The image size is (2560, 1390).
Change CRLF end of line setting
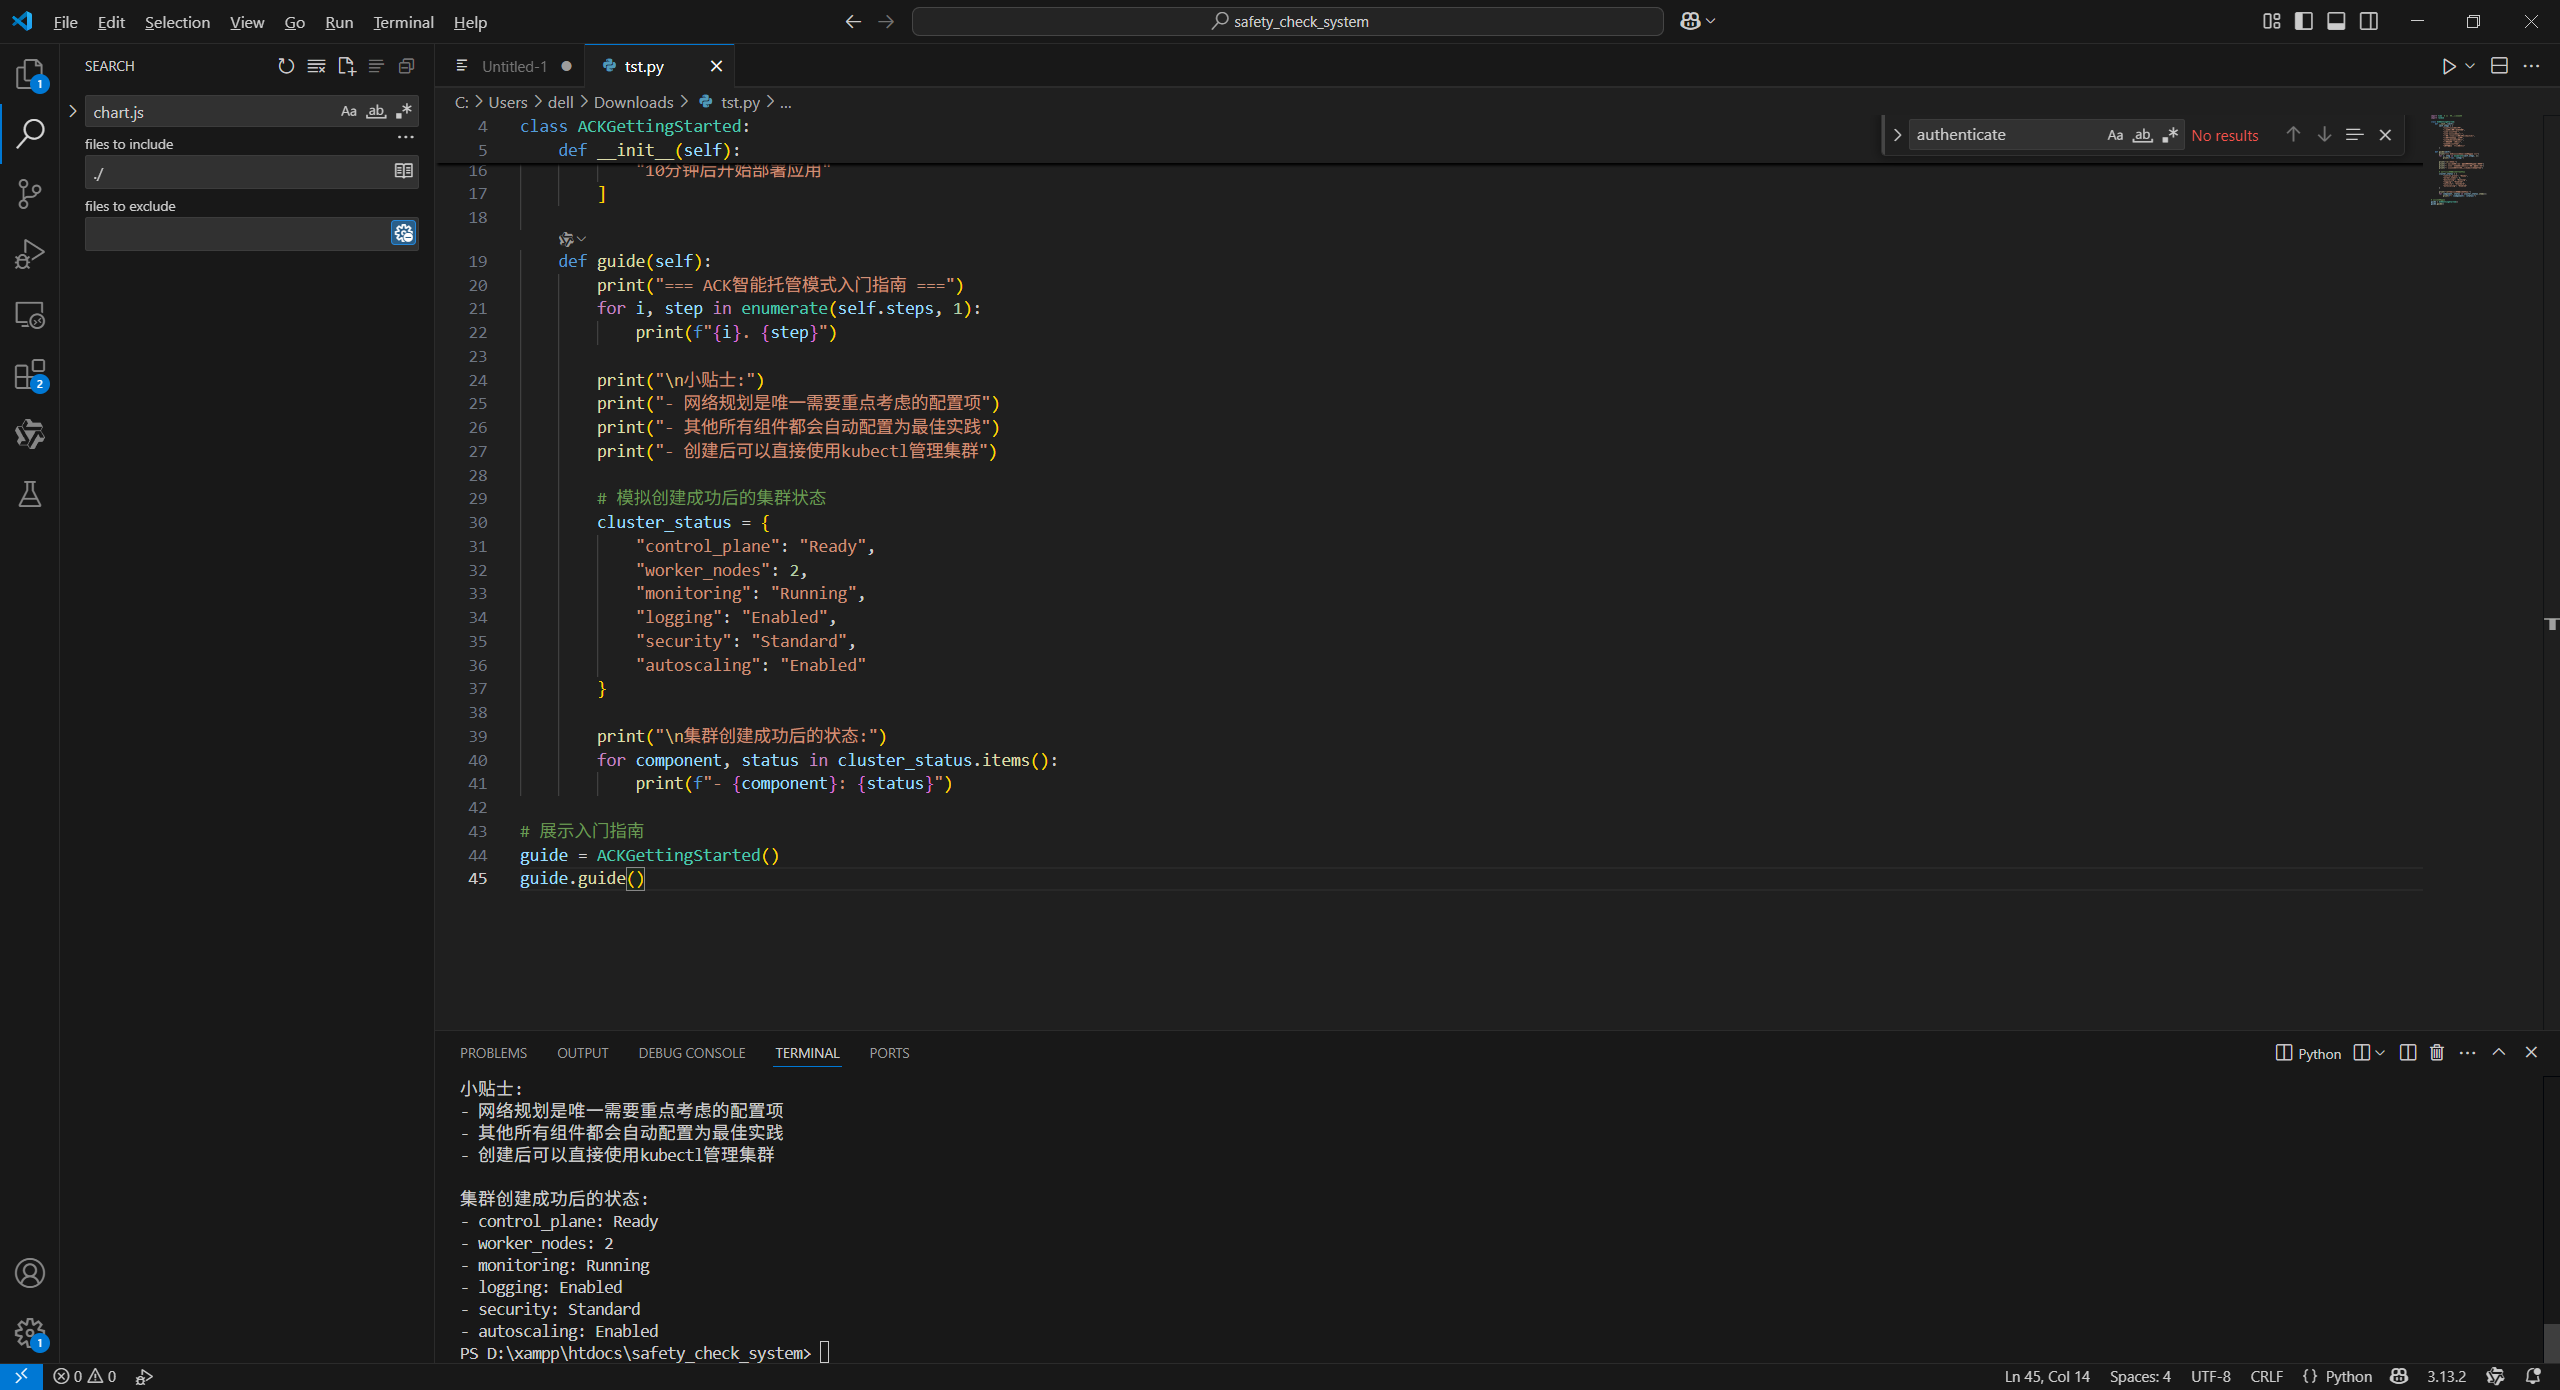[2266, 1376]
